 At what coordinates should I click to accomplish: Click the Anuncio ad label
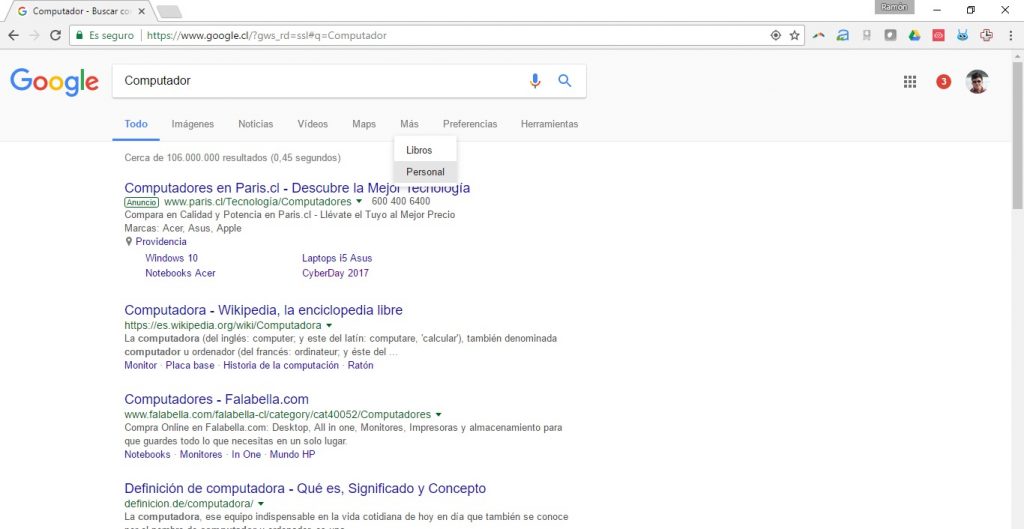click(x=142, y=202)
